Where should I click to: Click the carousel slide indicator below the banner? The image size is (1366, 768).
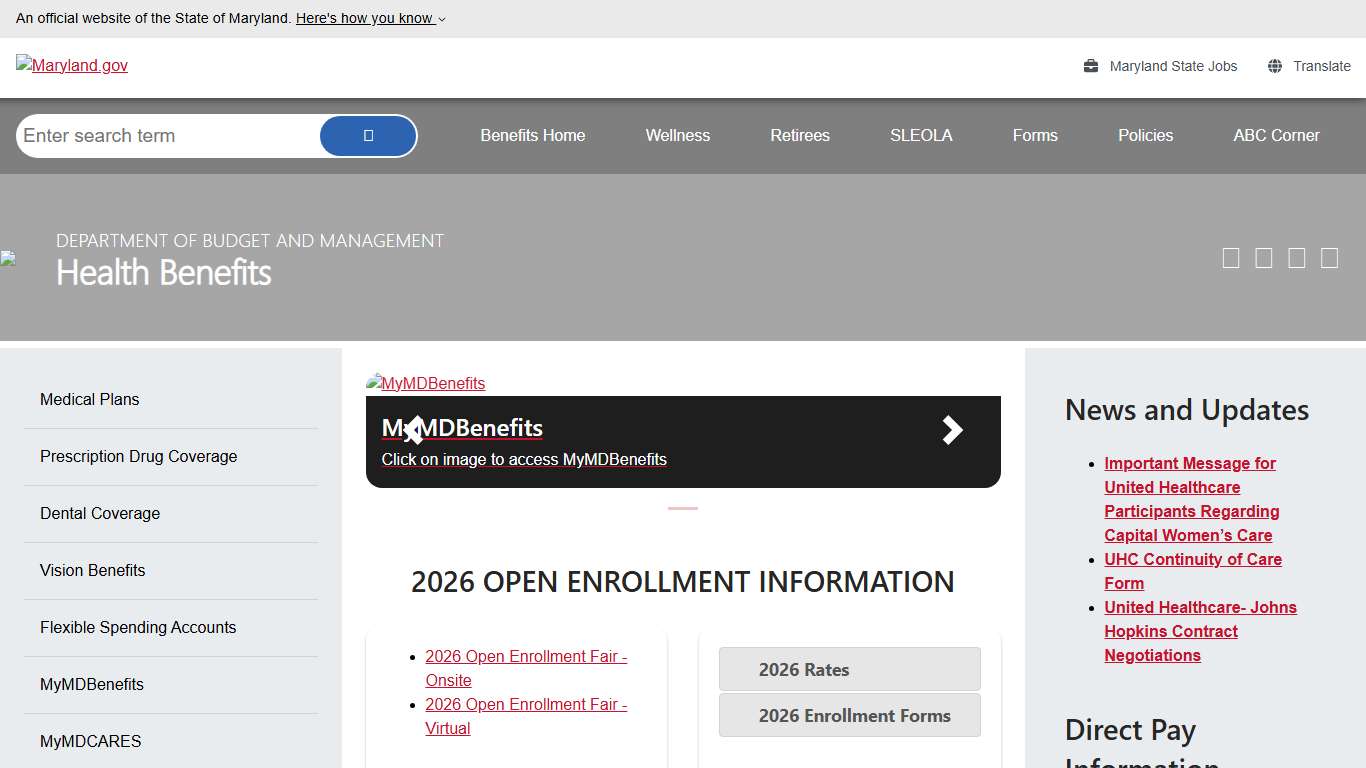[683, 509]
